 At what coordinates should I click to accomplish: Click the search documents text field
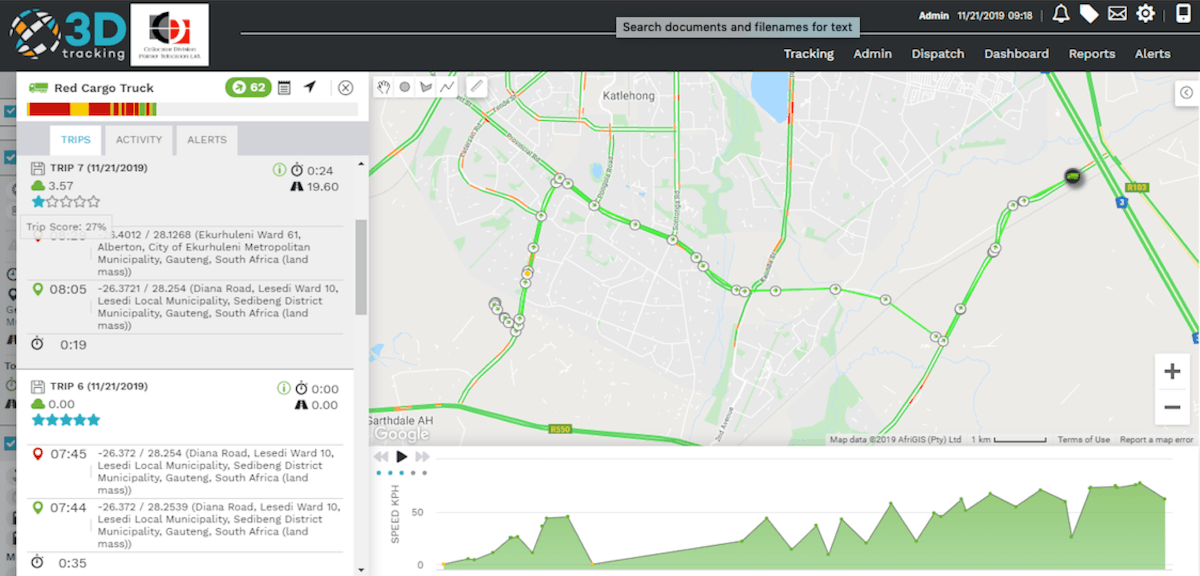click(737, 26)
